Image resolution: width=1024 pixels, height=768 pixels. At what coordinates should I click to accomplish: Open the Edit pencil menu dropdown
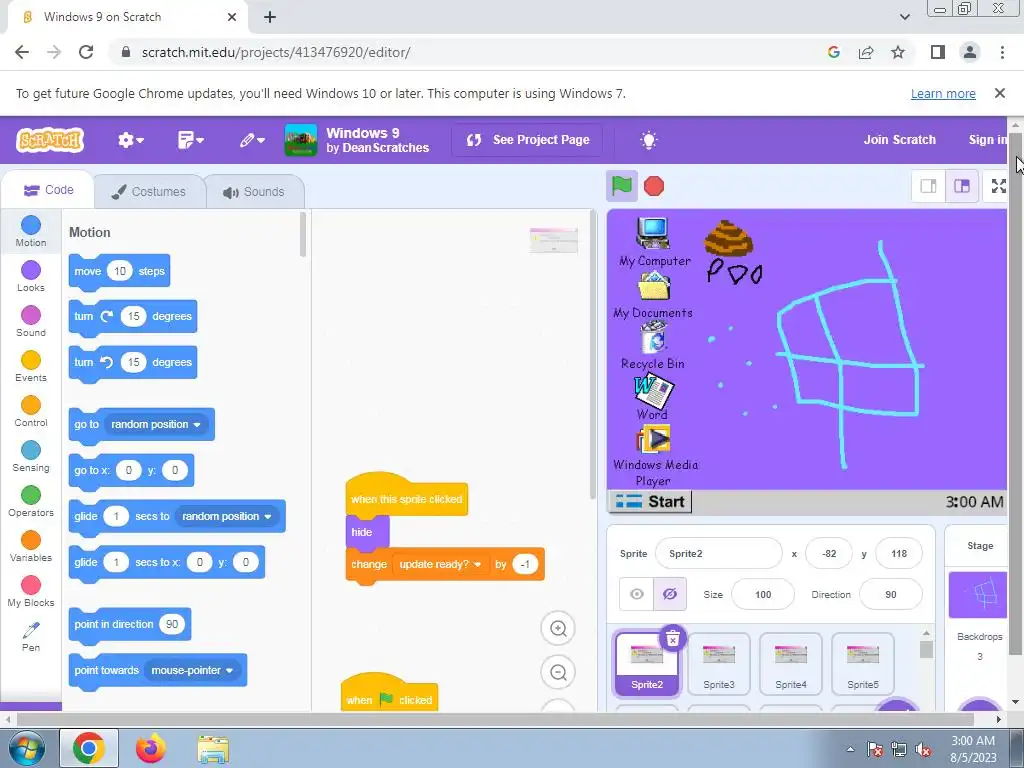click(x=251, y=140)
